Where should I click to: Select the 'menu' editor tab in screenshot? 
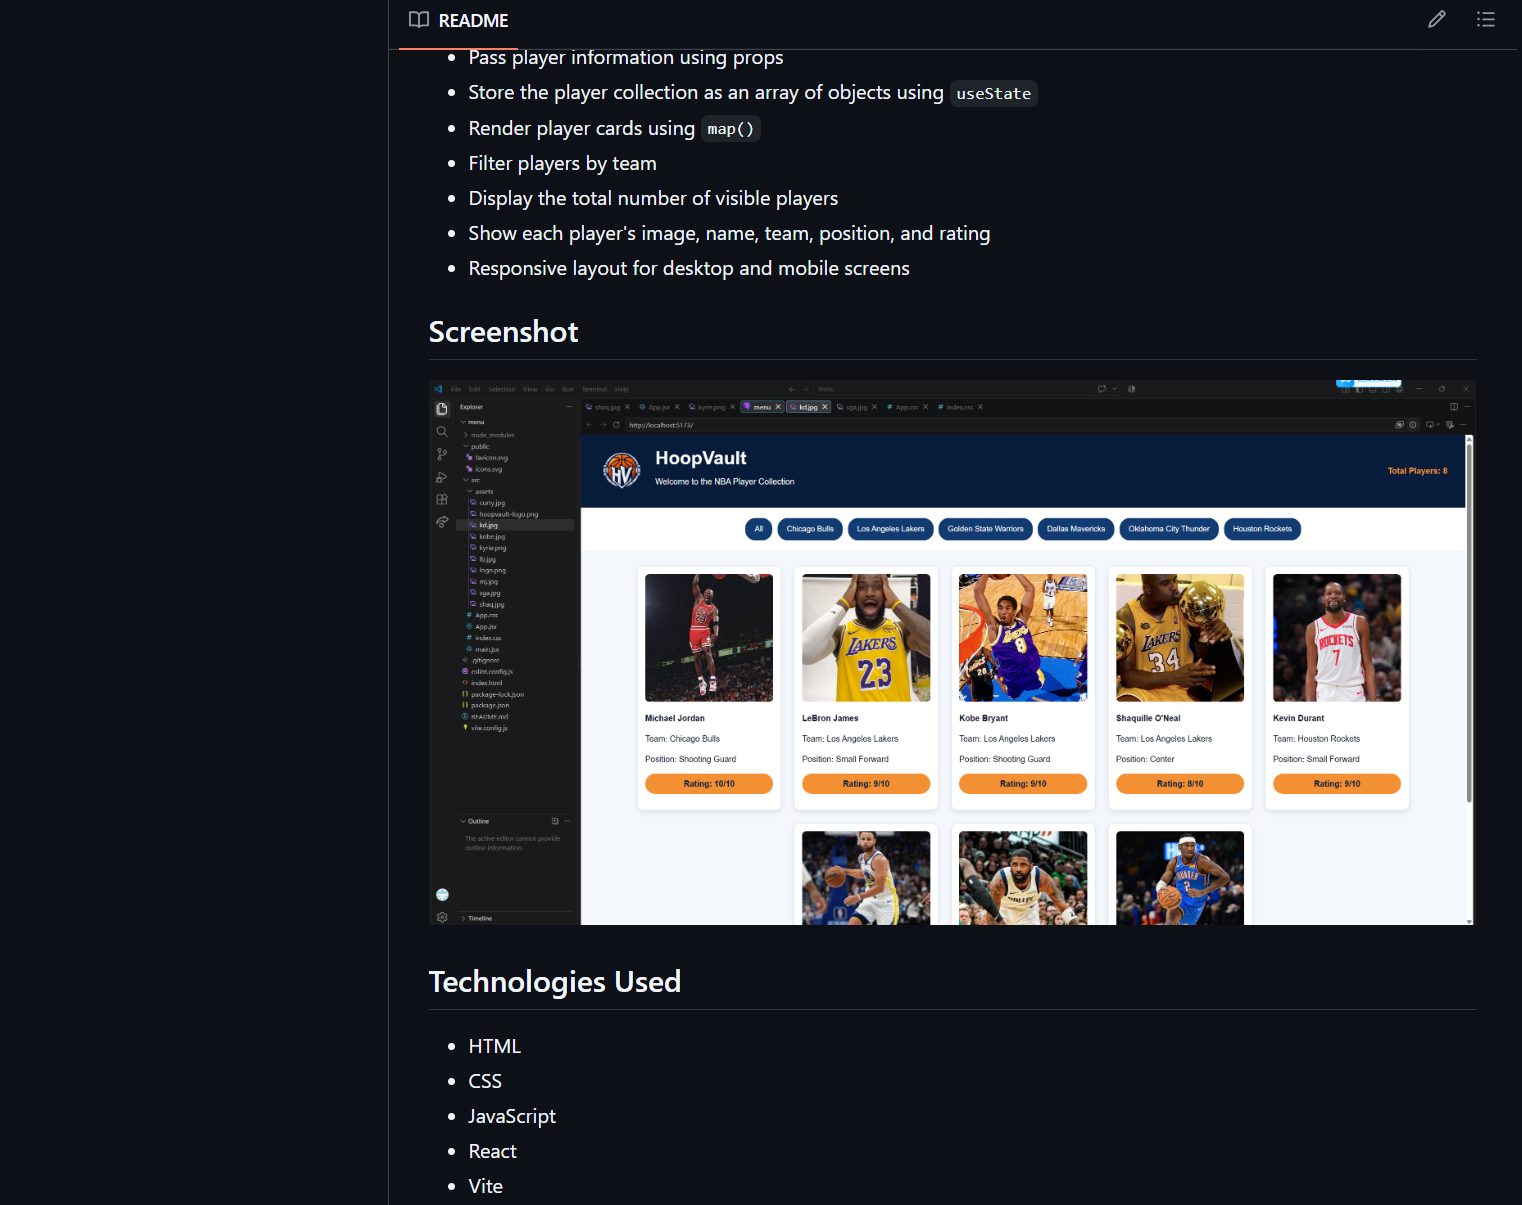click(762, 407)
